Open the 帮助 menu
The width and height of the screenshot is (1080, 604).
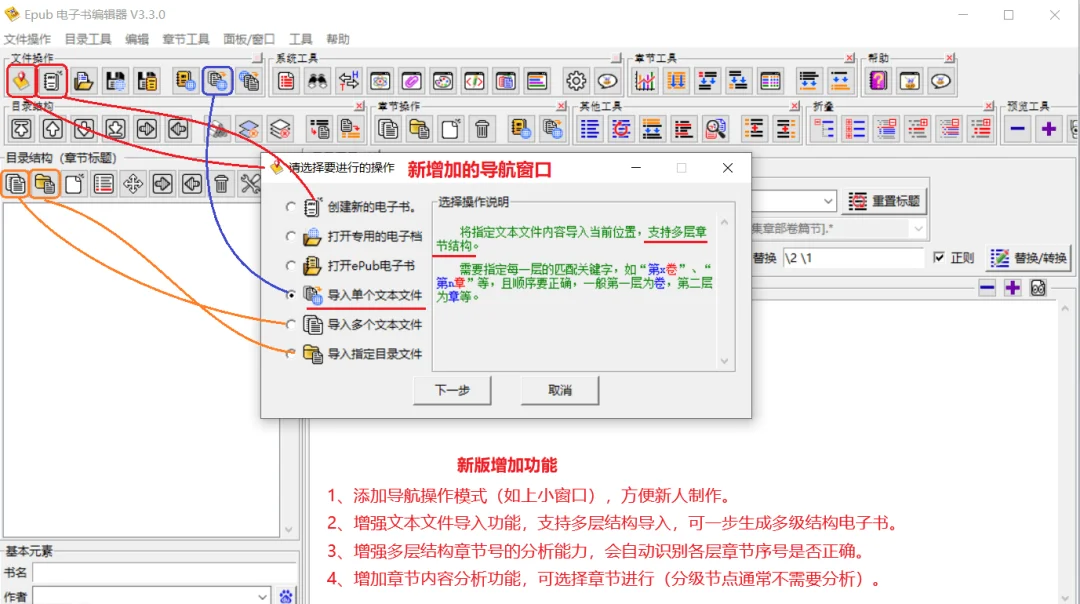[338, 39]
